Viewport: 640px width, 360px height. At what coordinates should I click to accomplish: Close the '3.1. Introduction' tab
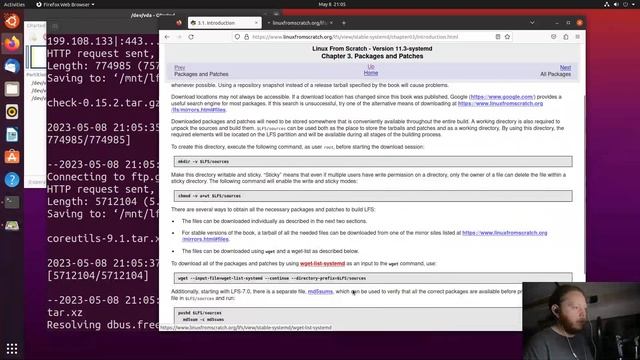click(x=256, y=23)
